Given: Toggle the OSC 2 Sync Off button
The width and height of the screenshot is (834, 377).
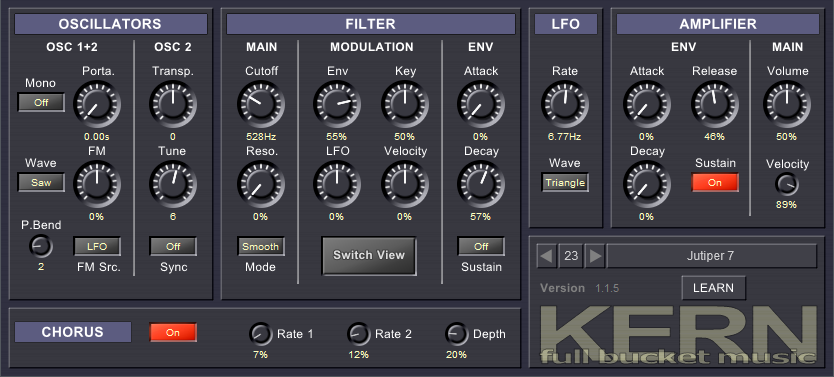Looking at the screenshot, I should (x=173, y=247).
